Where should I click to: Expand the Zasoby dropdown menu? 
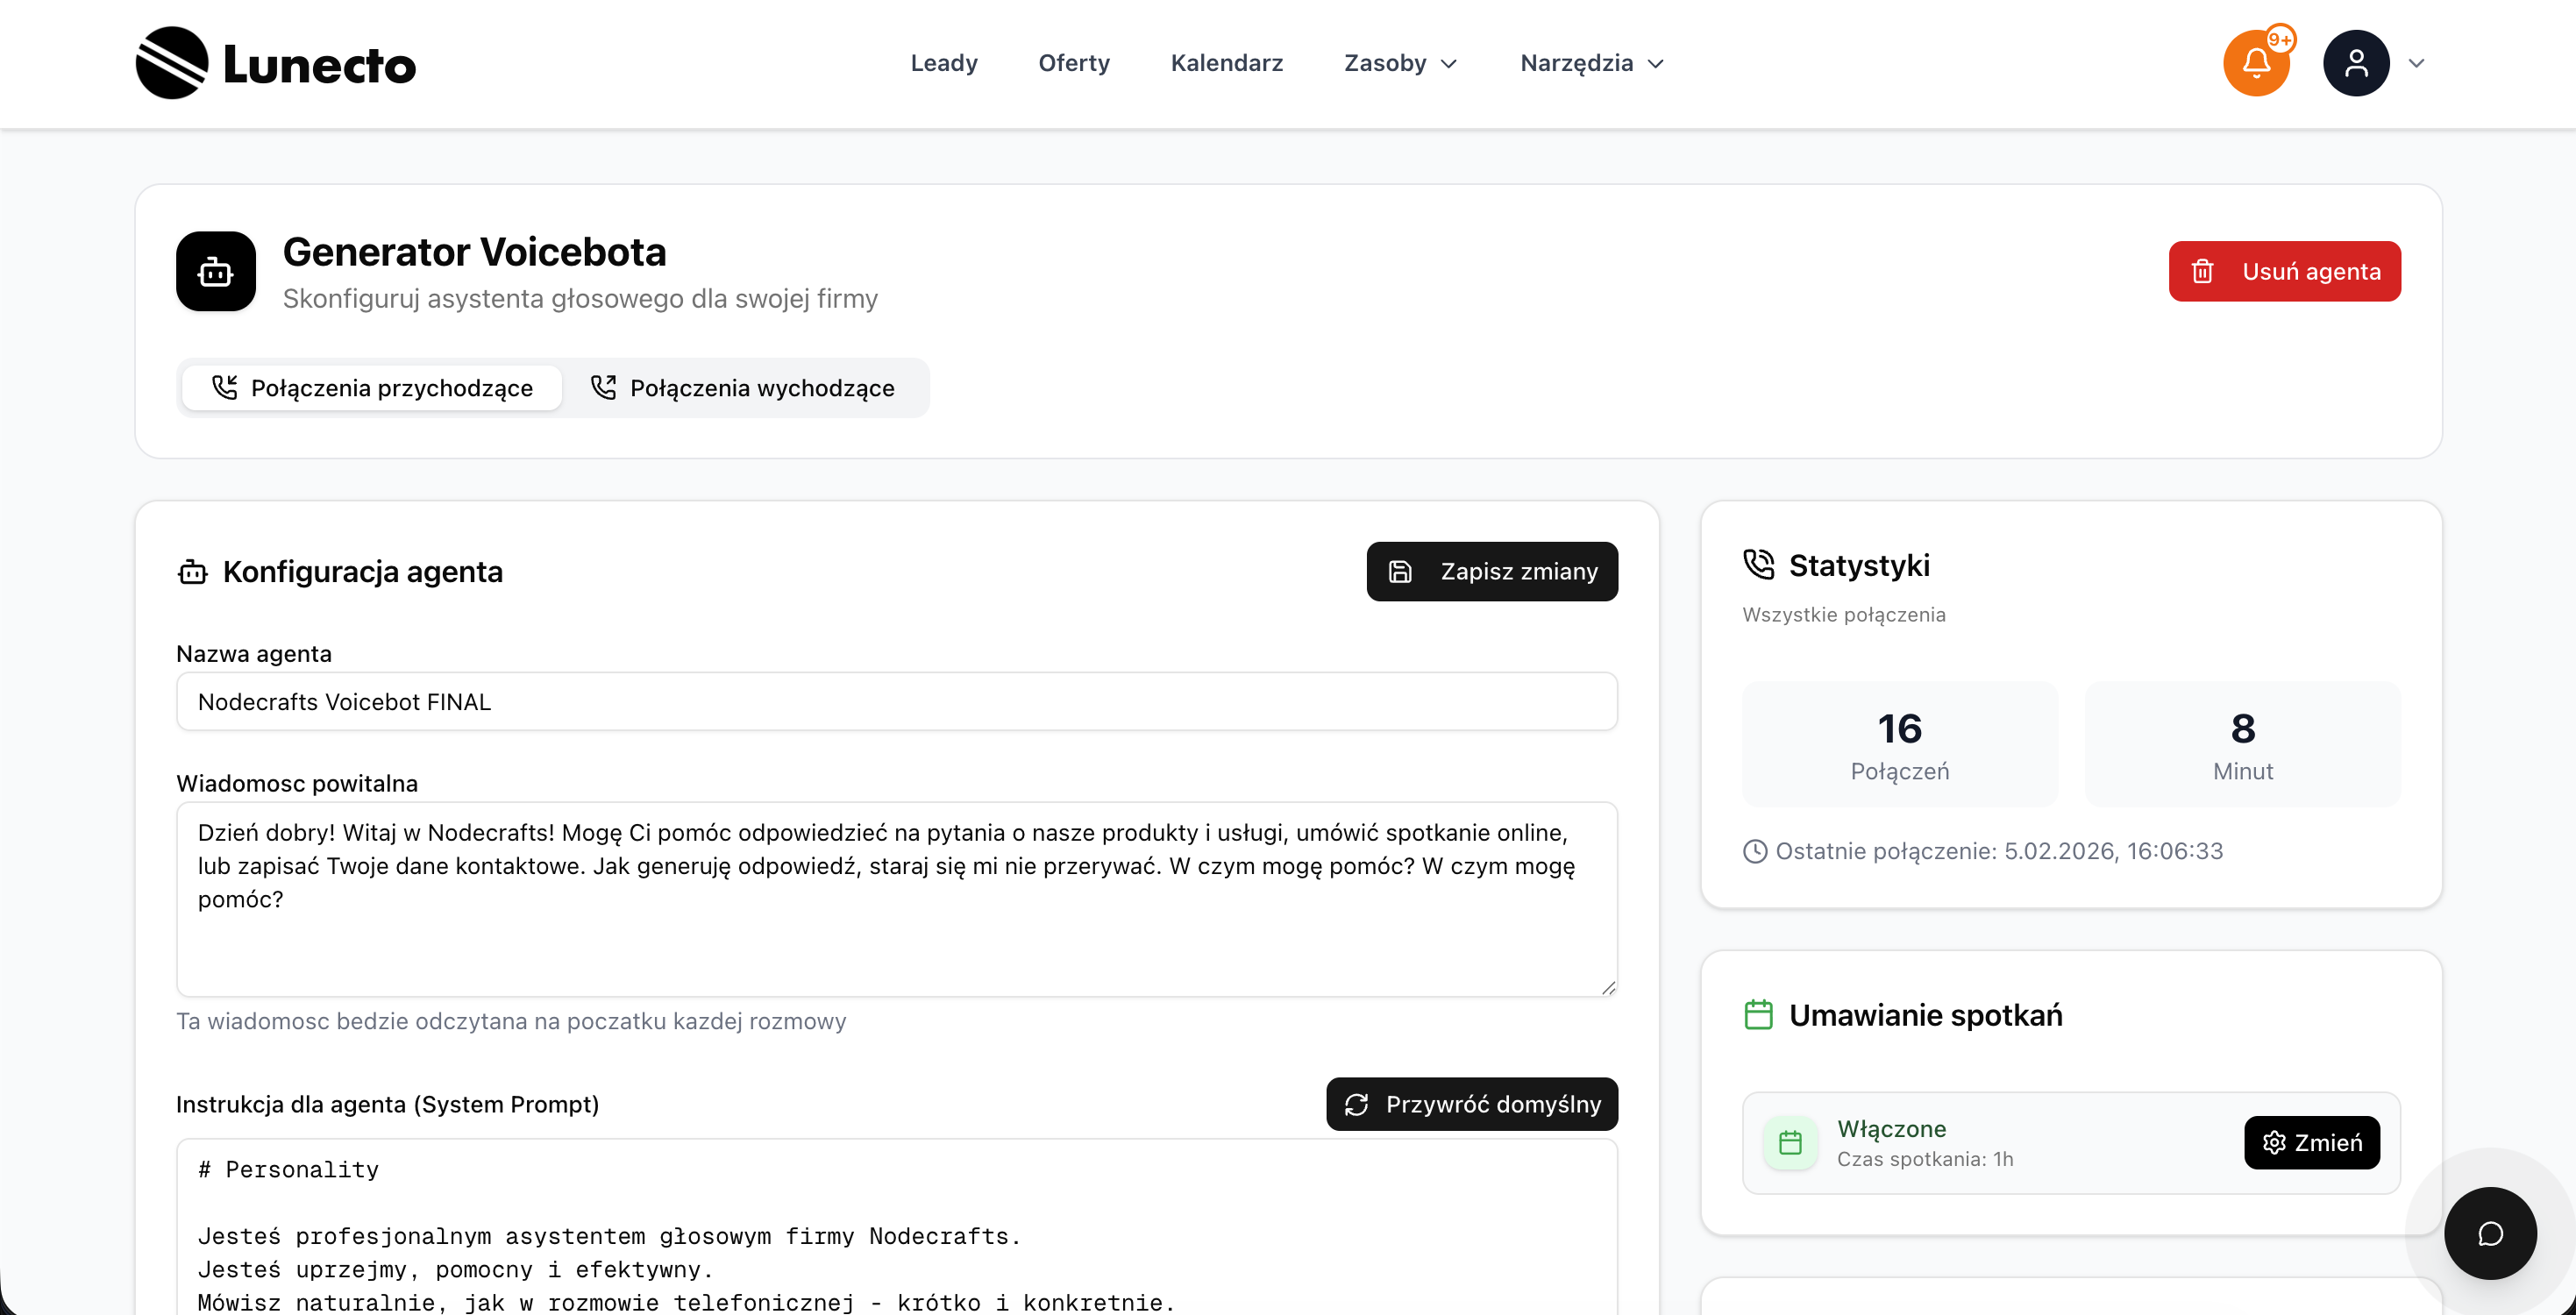coord(1401,63)
